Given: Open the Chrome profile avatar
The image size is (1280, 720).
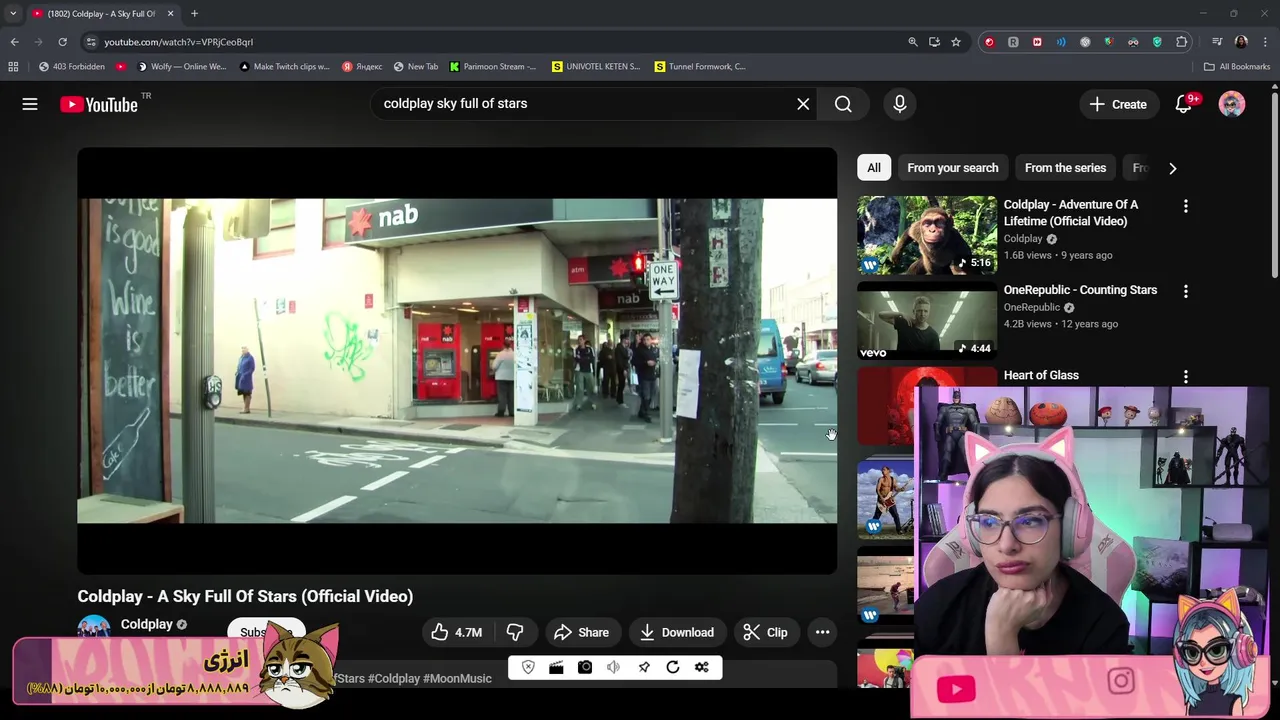Looking at the screenshot, I should coord(1241,42).
